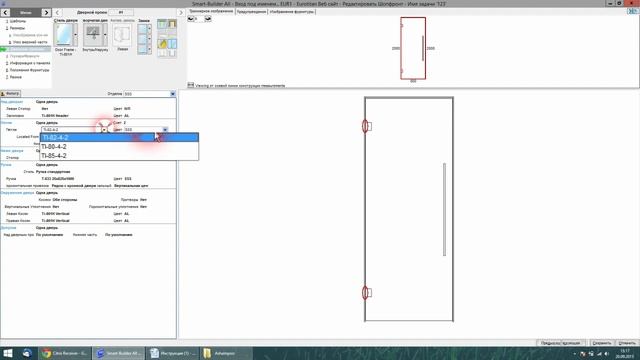Click the Левая door count thumbnail
The image size is (640, 360).
click(x=122, y=35)
